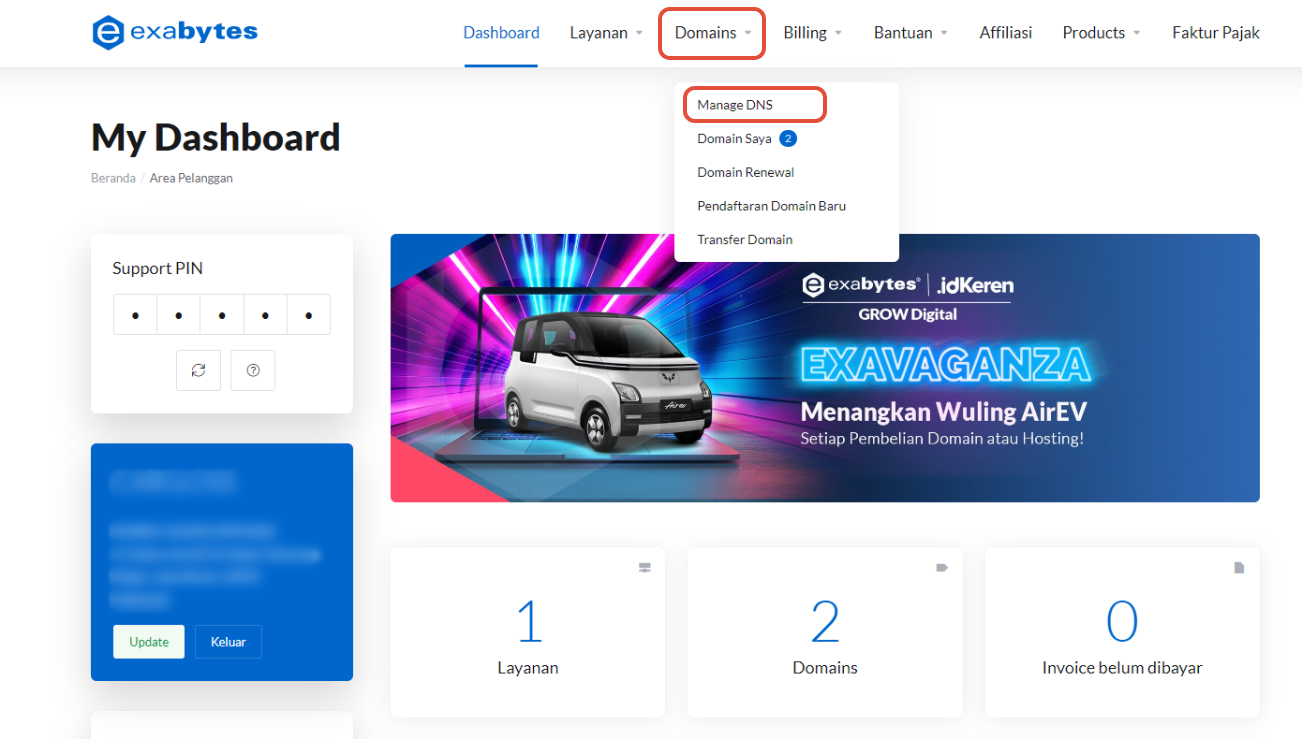This screenshot has width=1302, height=739.
Task: Click the Domain Saya count badge
Action: 788,139
